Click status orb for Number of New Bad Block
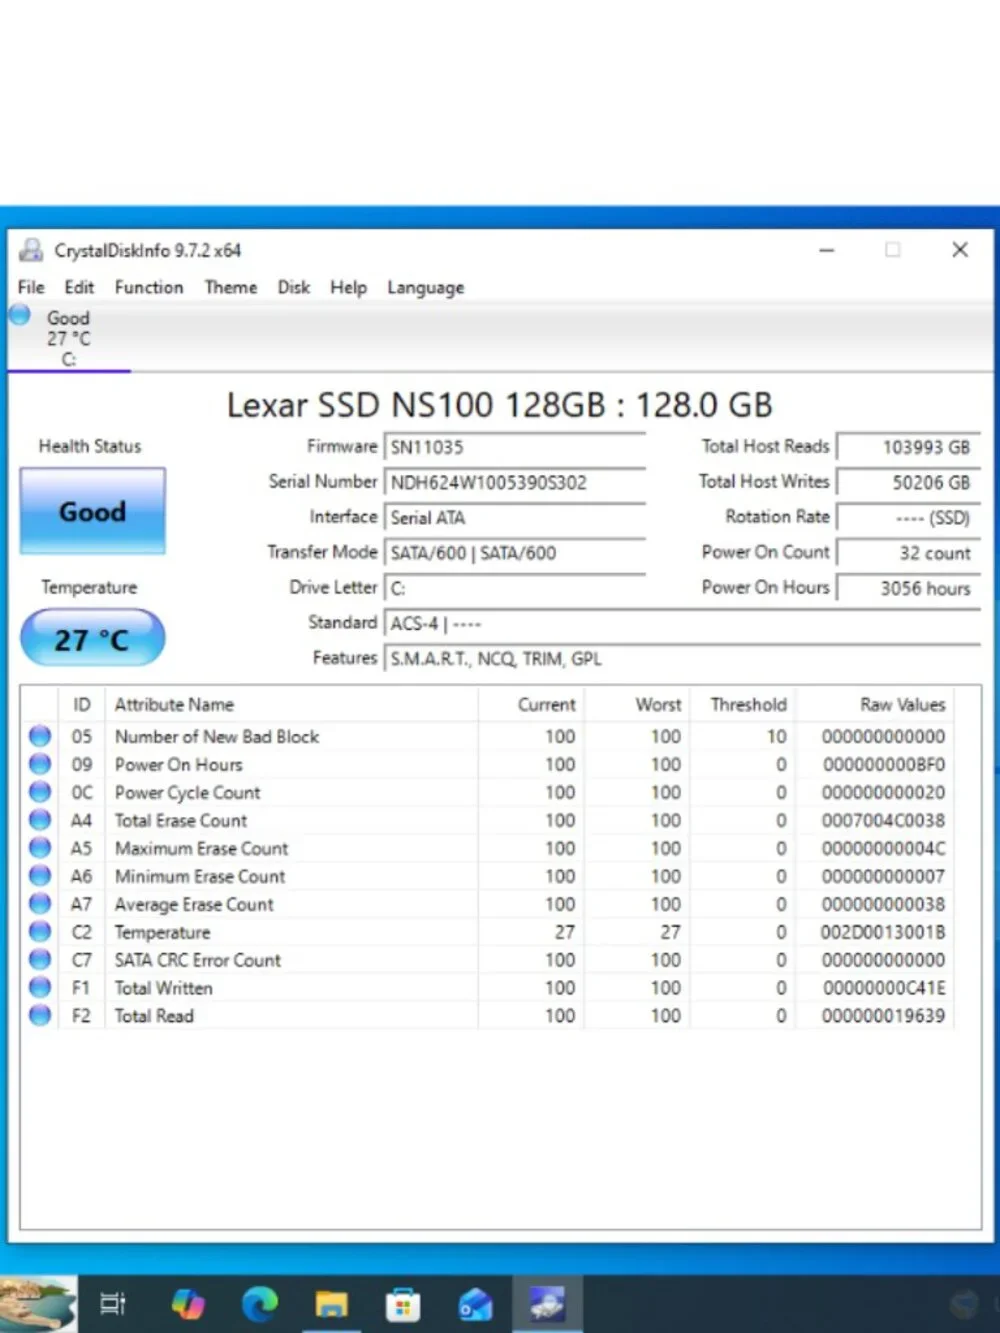 tap(40, 736)
